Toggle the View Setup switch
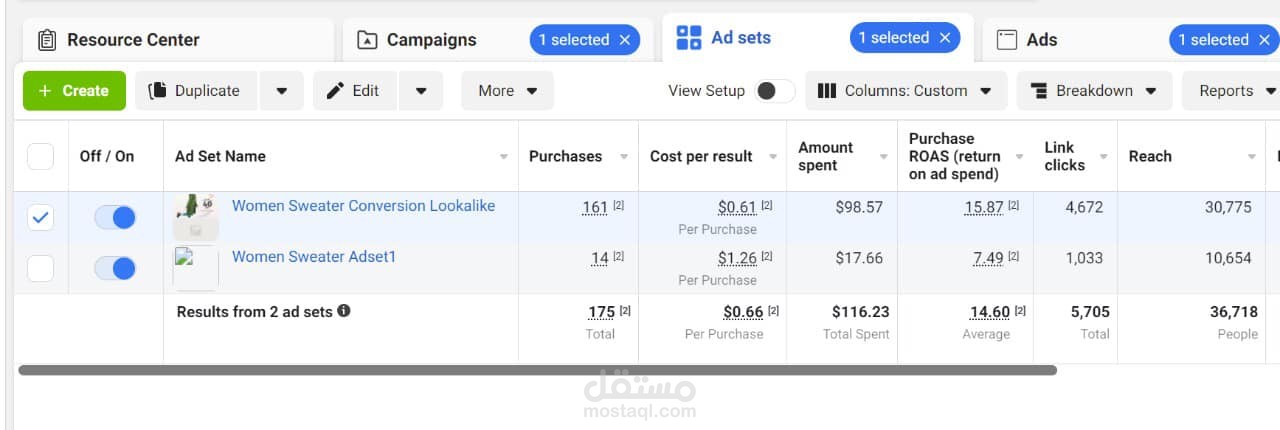 [774, 91]
